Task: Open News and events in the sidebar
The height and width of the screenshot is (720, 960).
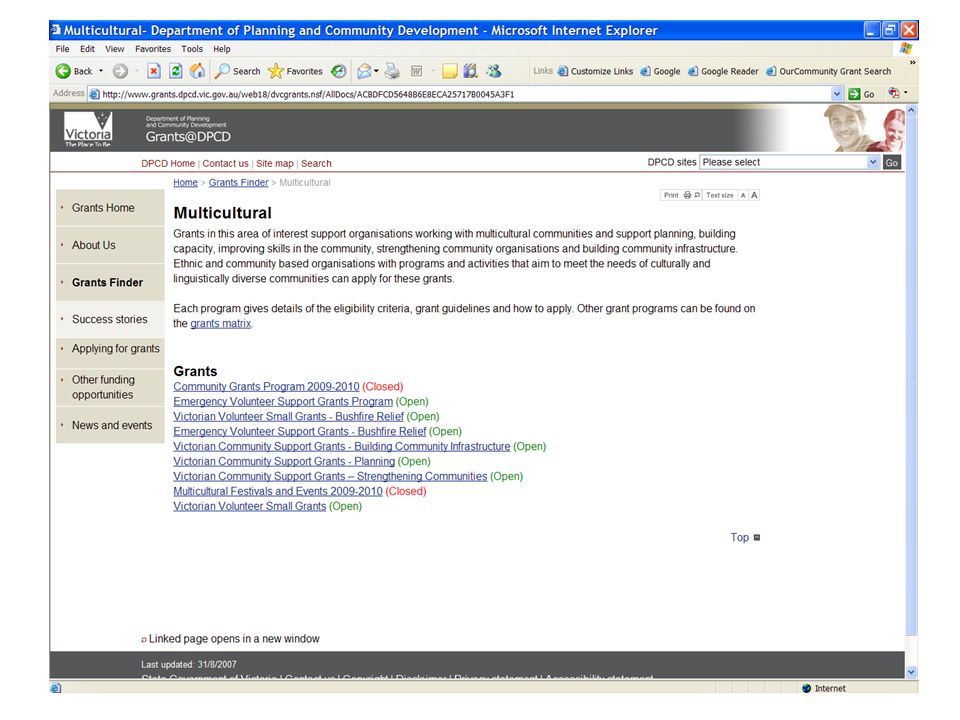Action: coord(112,426)
